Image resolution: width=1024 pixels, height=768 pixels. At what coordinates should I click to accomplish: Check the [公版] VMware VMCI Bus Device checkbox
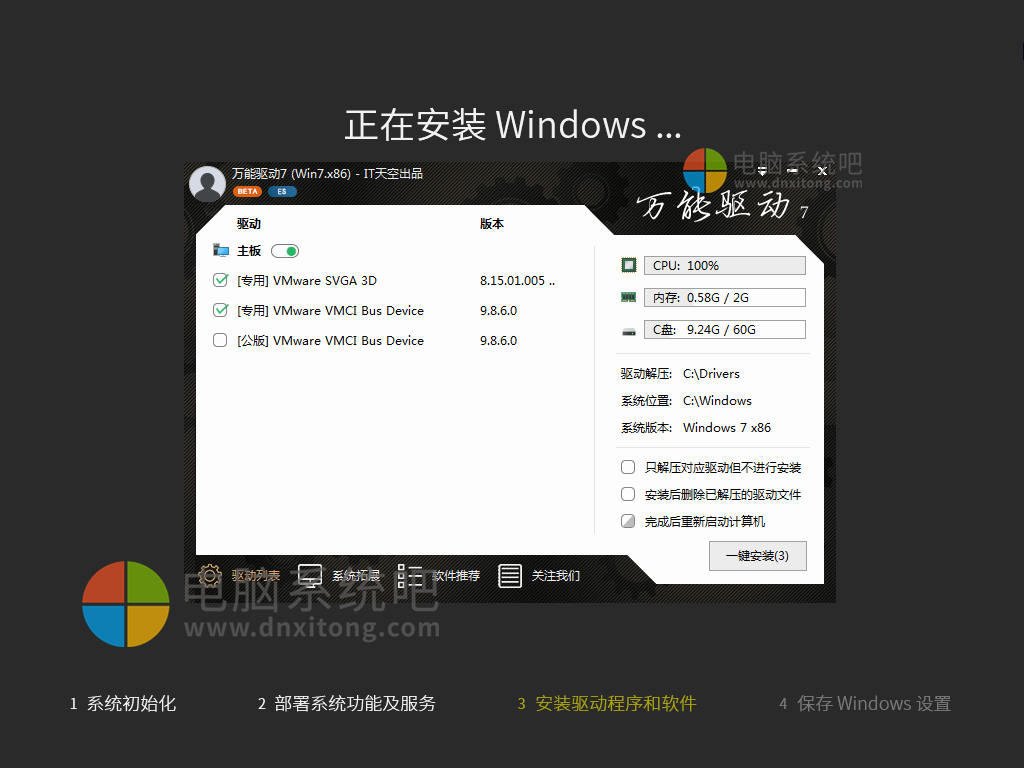coord(220,340)
